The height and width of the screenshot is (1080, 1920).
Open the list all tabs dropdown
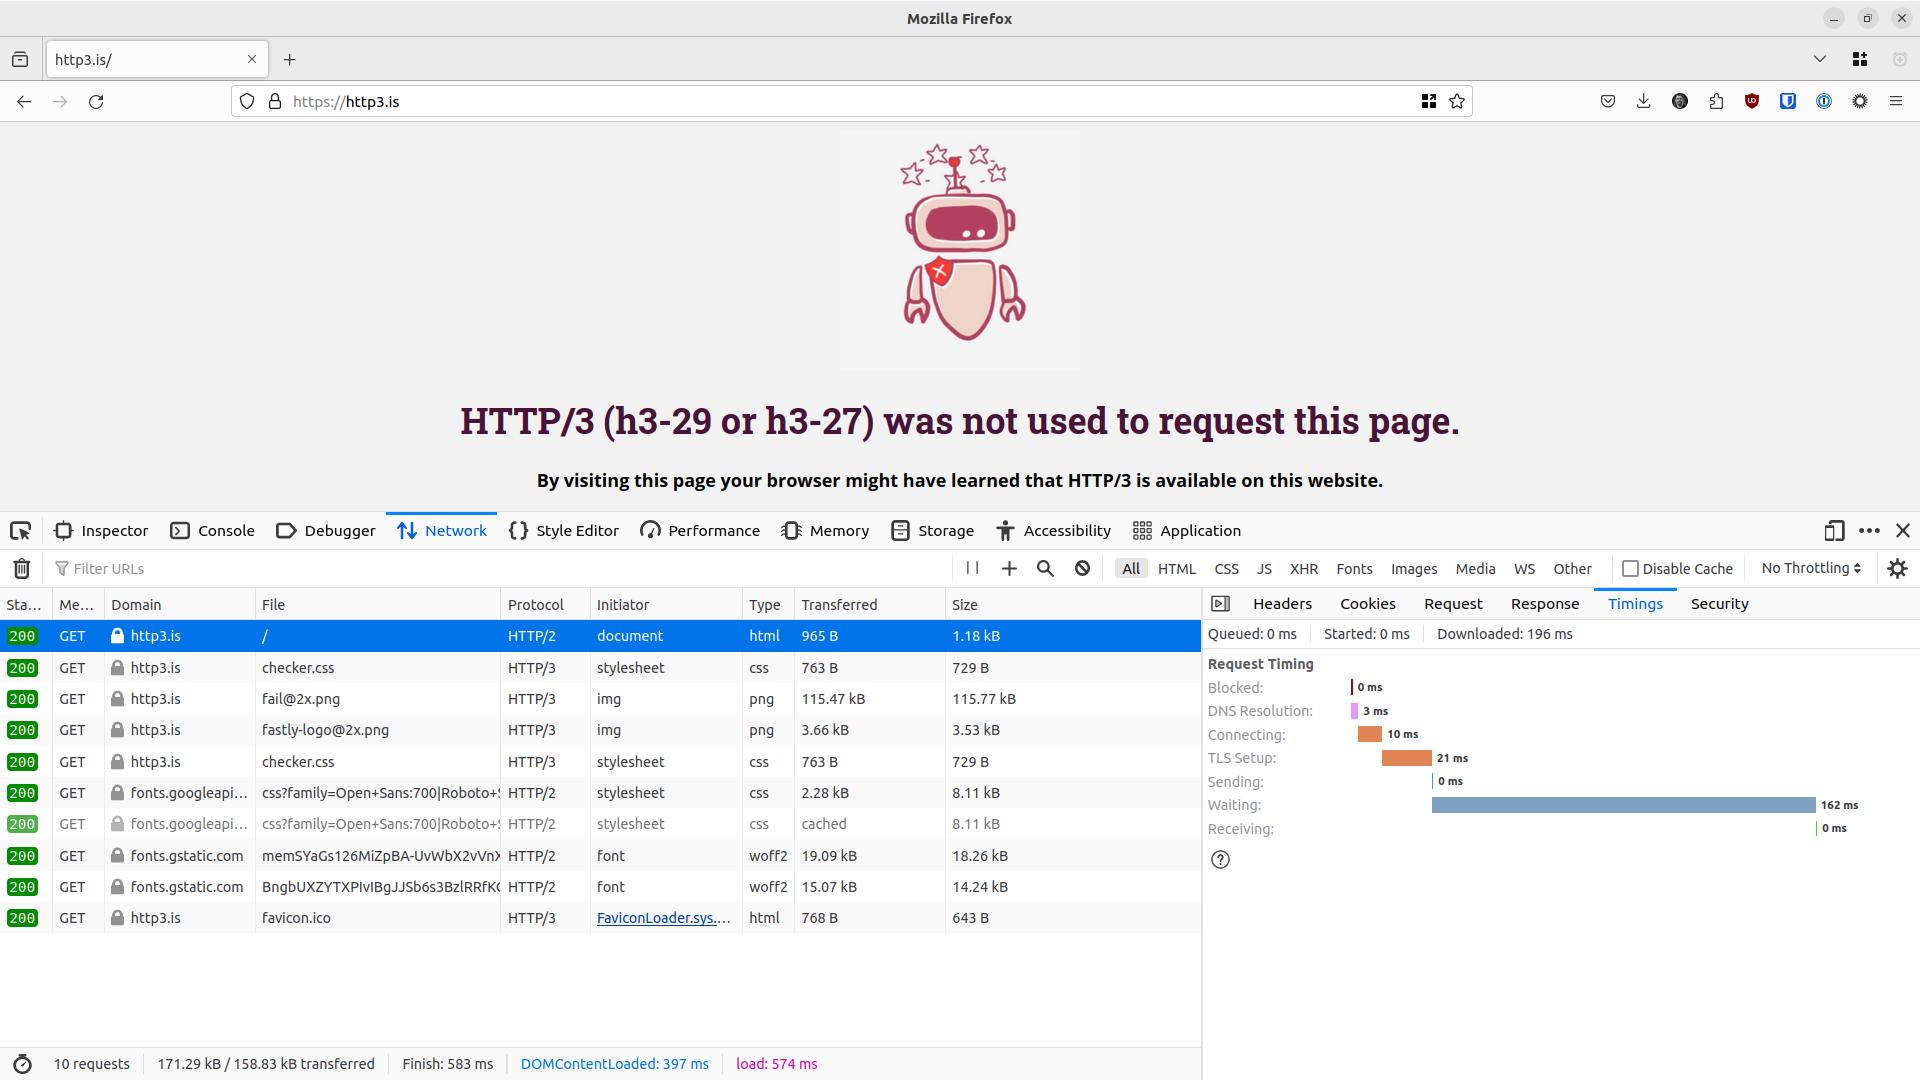[1820, 59]
